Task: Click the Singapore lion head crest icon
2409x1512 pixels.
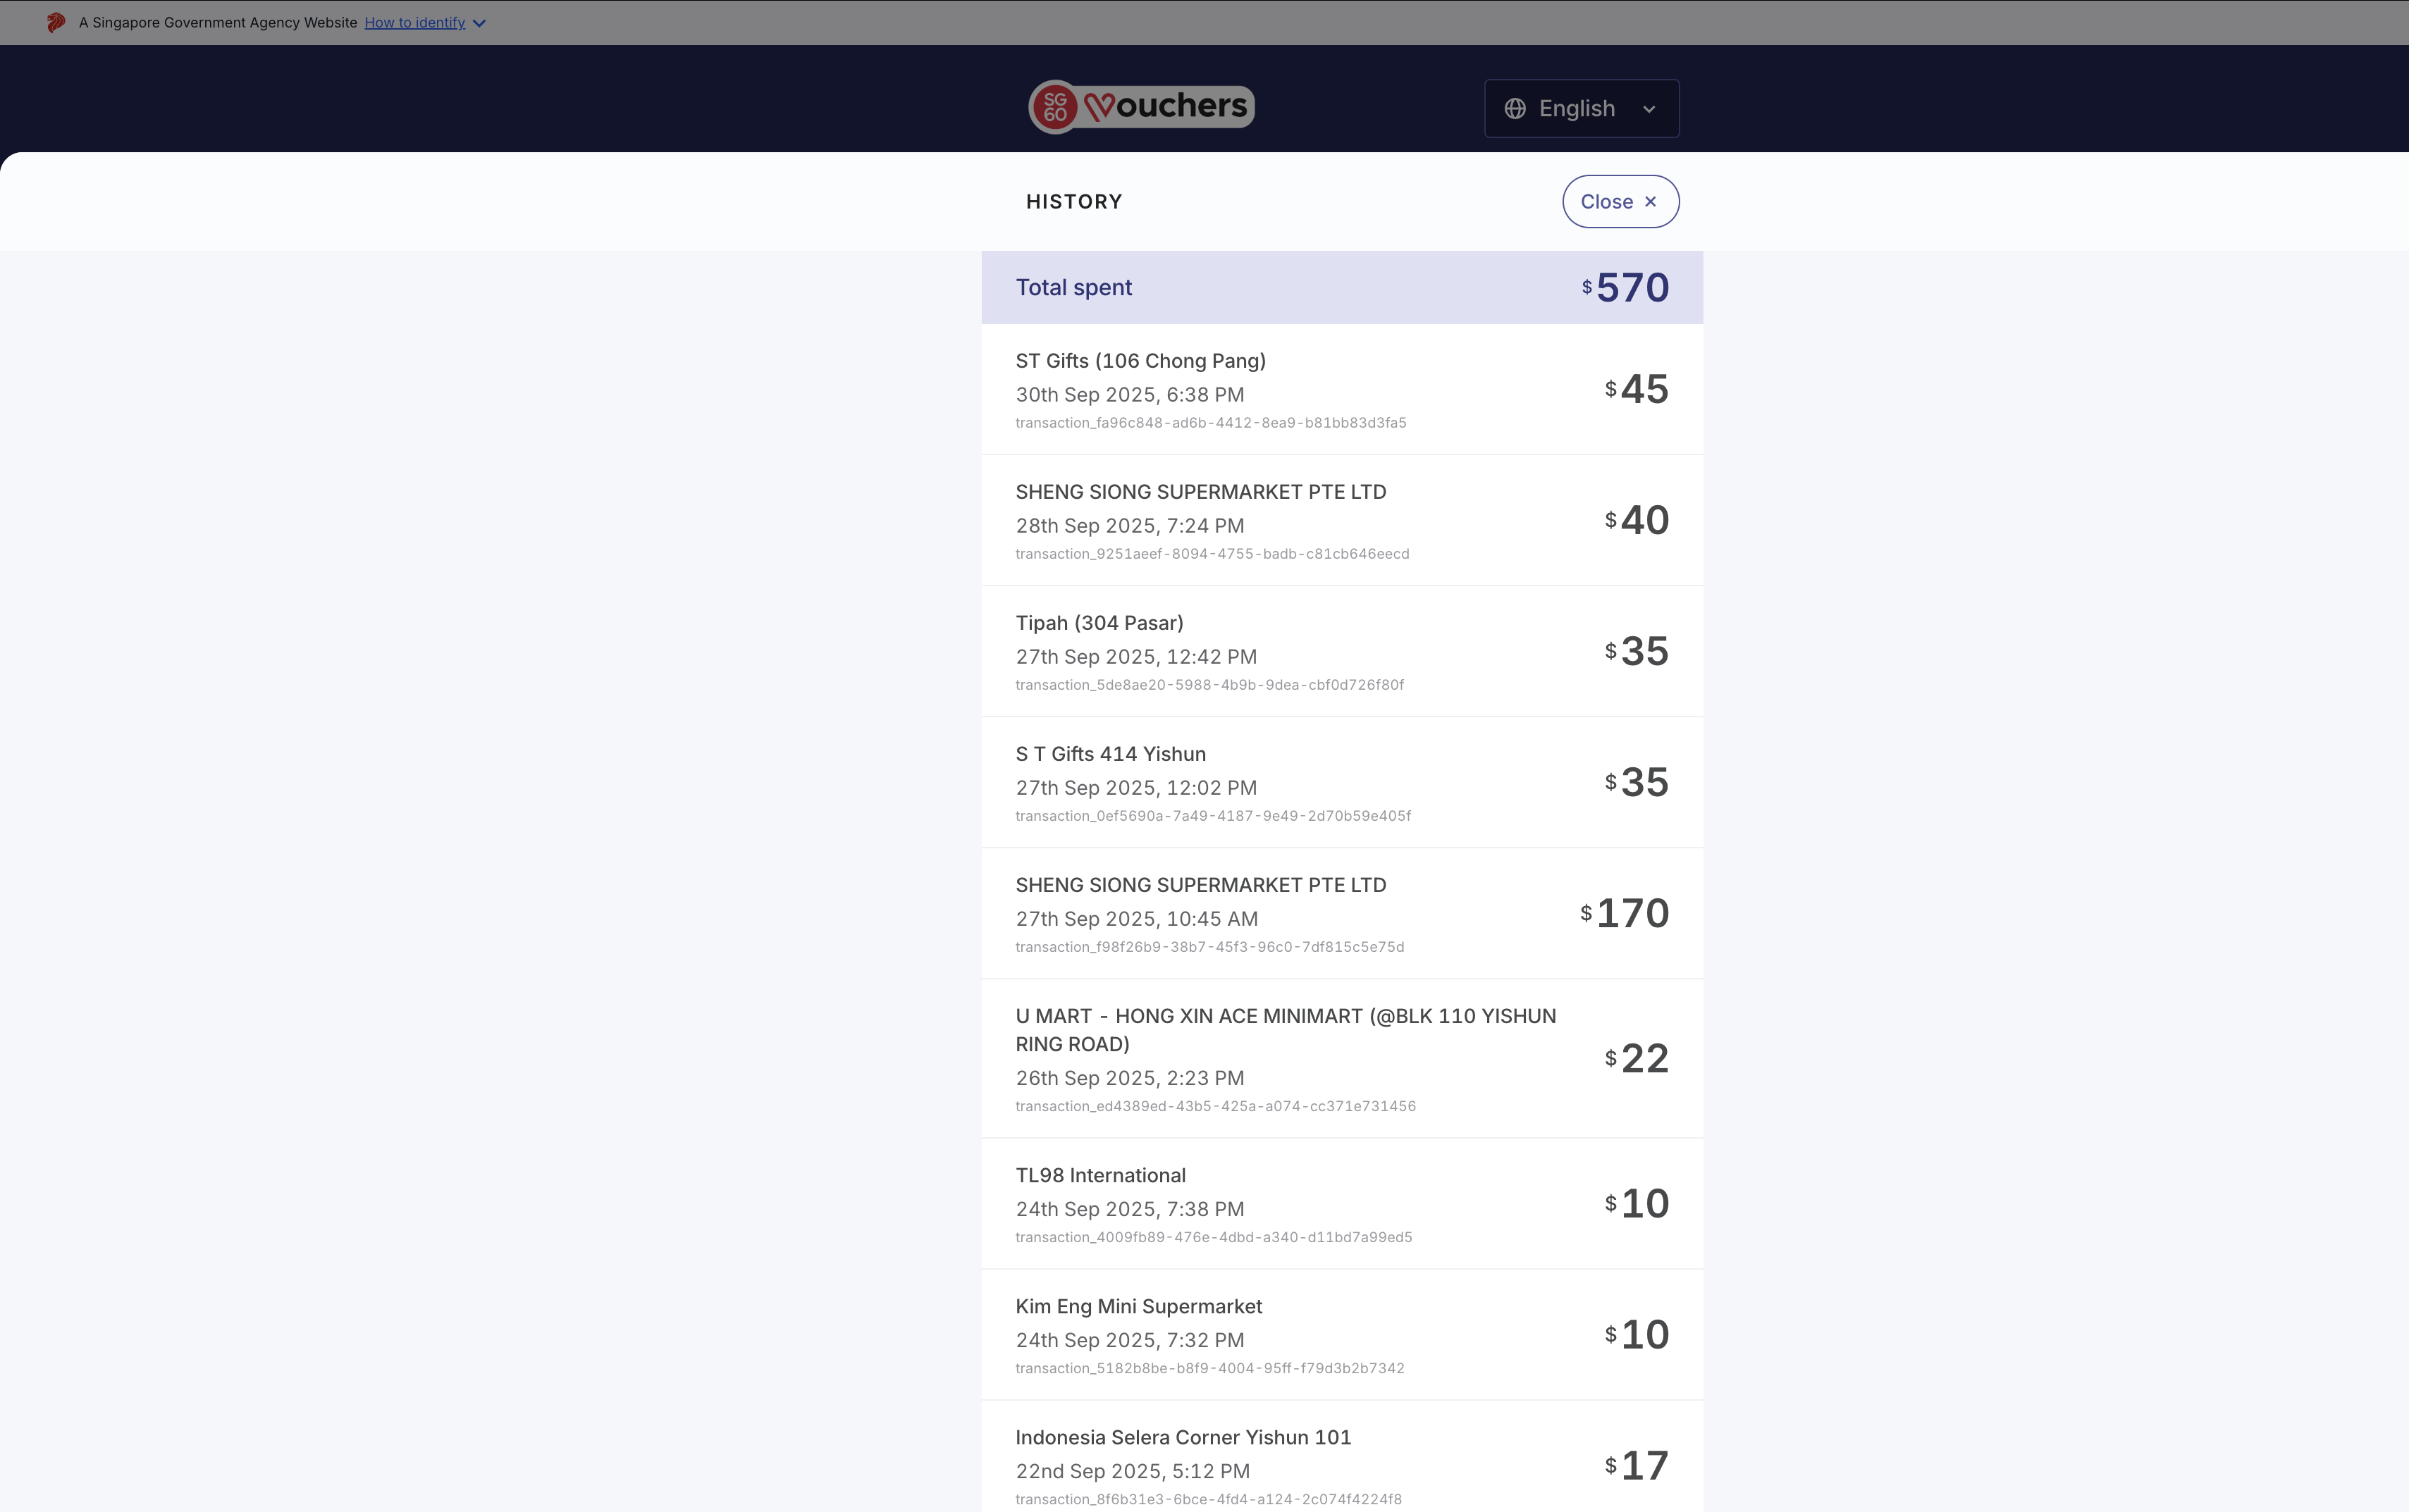Action: [x=56, y=22]
